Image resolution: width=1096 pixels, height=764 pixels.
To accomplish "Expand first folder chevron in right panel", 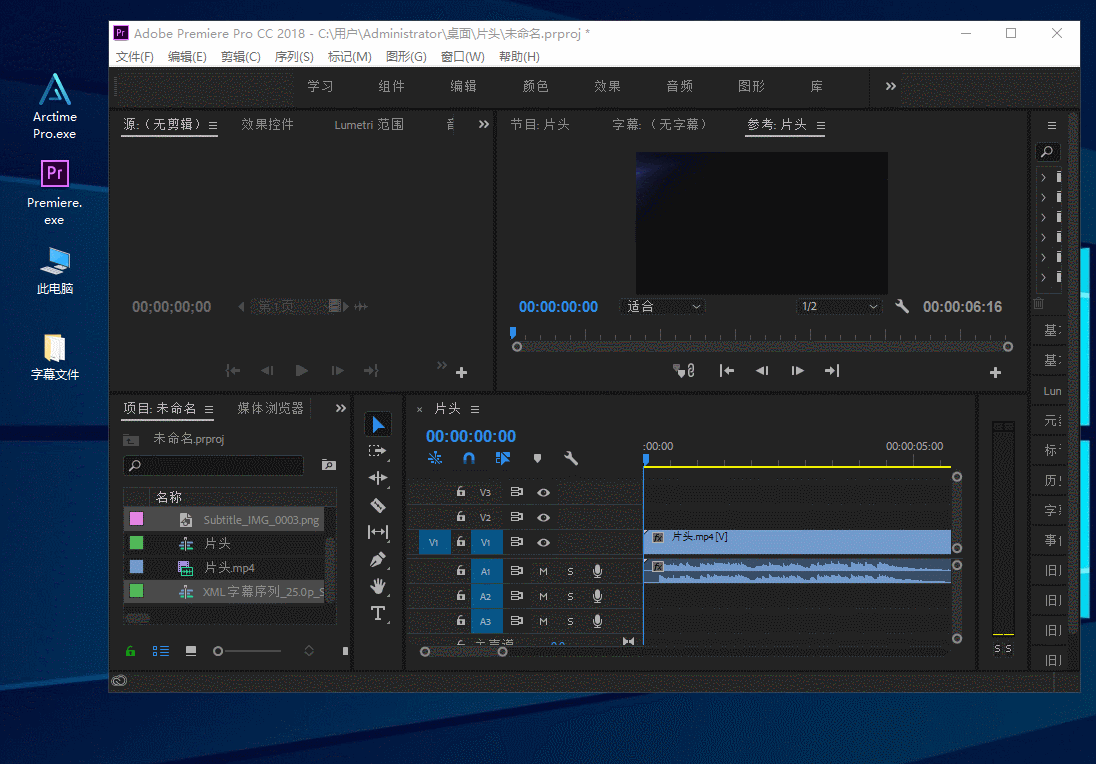I will point(1044,178).
